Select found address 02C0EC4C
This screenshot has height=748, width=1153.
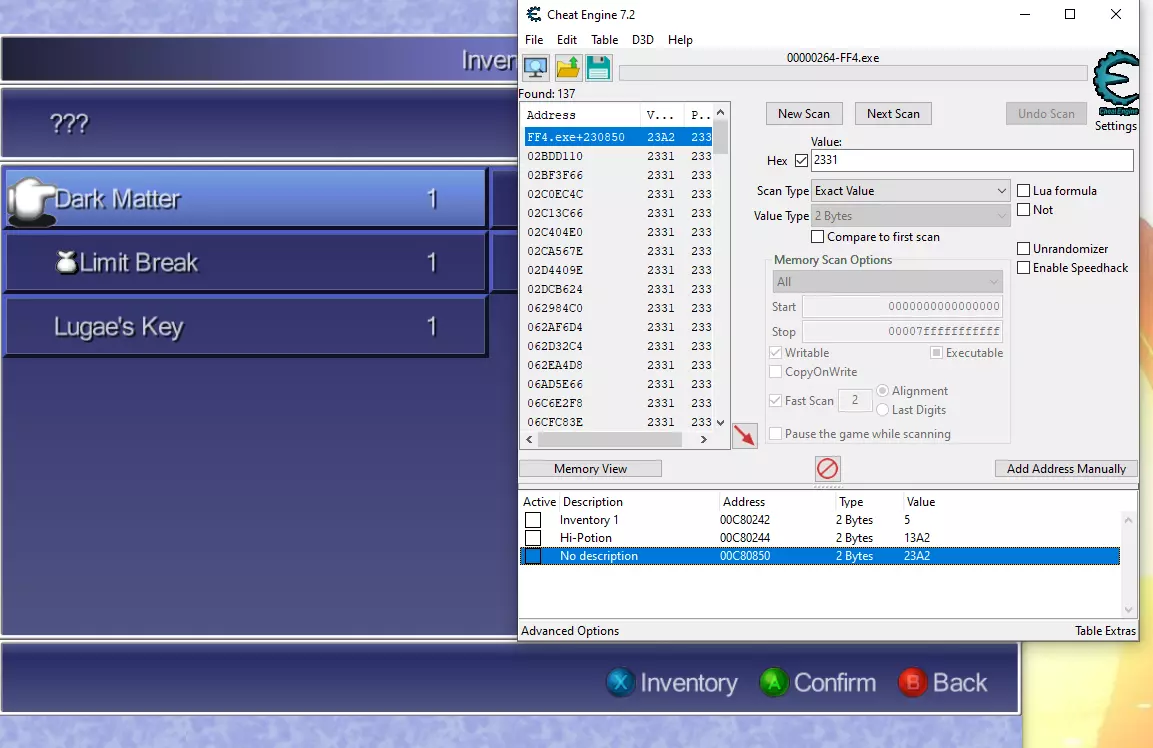618,194
